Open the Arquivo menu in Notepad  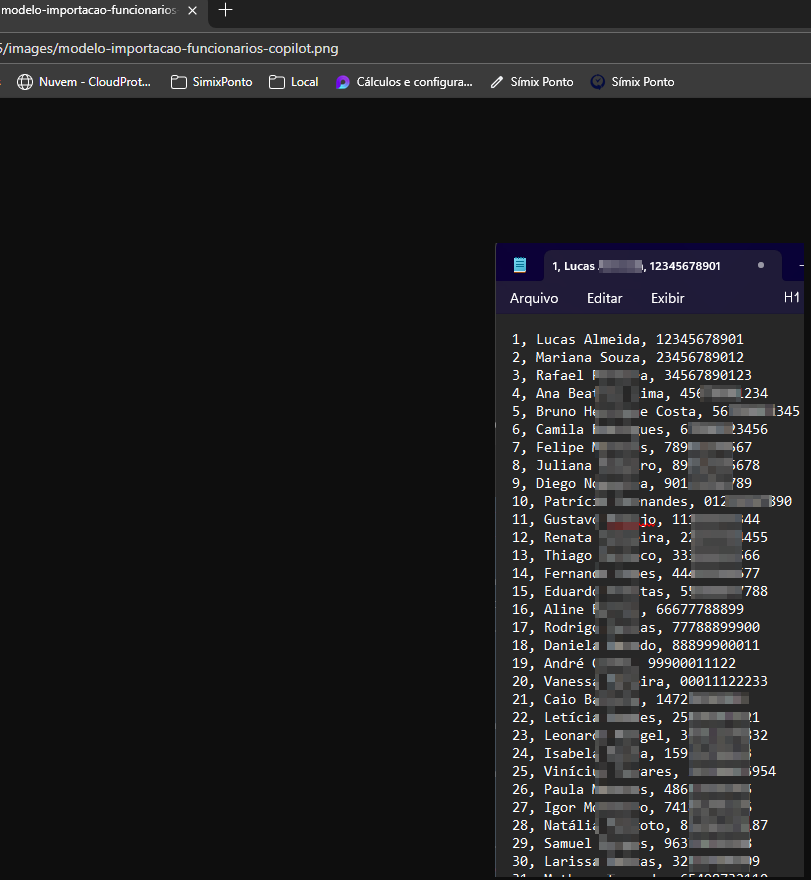[x=534, y=298]
